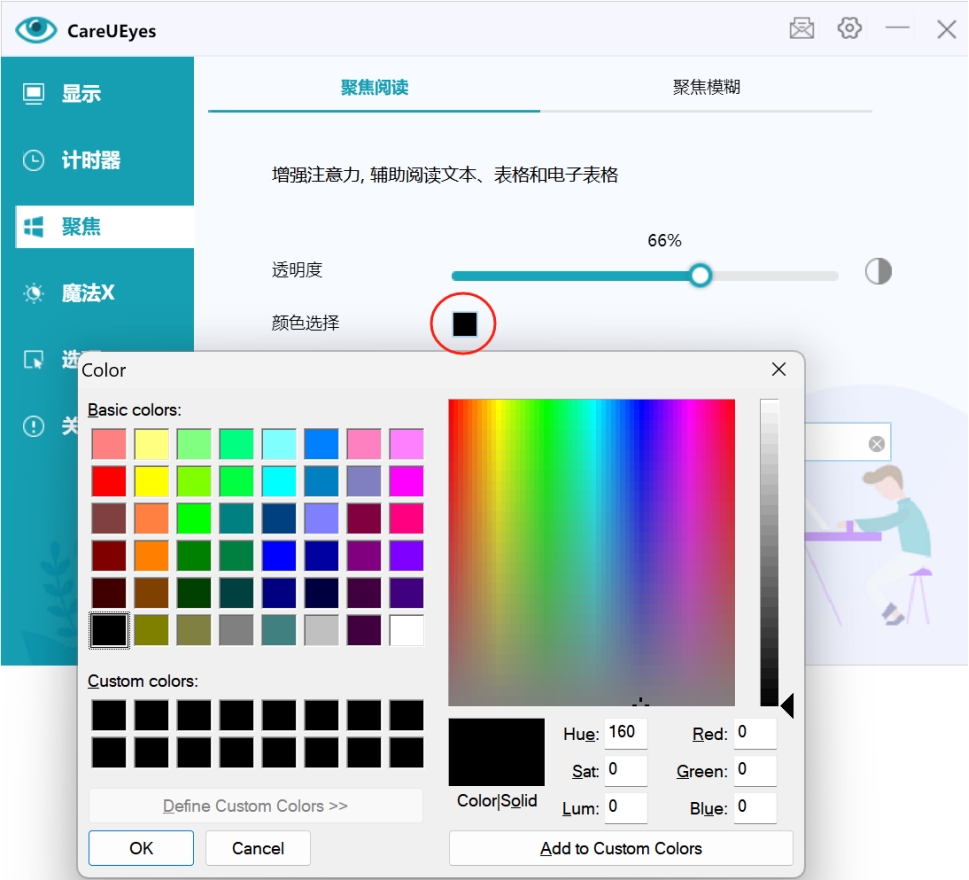Screen dimensions: 969x880
Task: Choose the white basic color swatch
Action: (406, 630)
